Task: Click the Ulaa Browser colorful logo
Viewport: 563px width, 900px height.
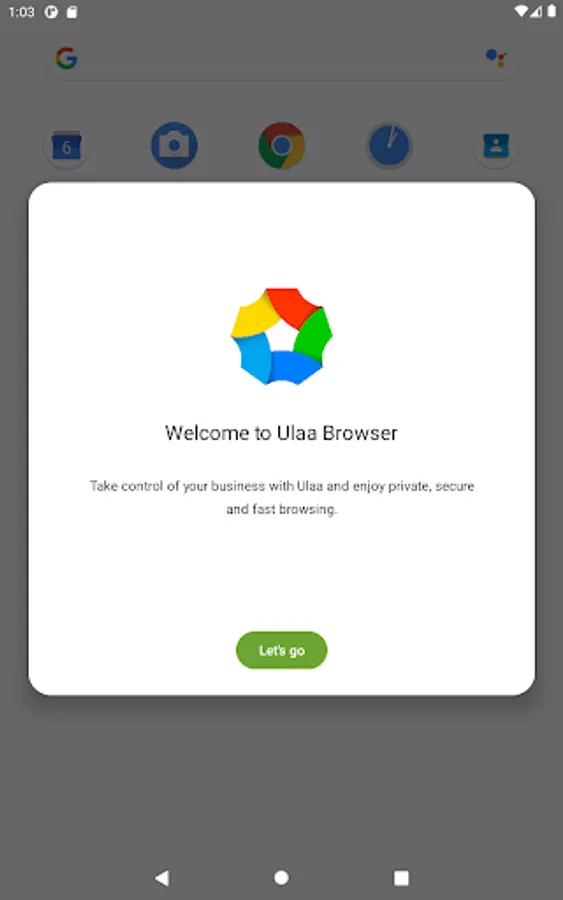Action: [x=281, y=336]
